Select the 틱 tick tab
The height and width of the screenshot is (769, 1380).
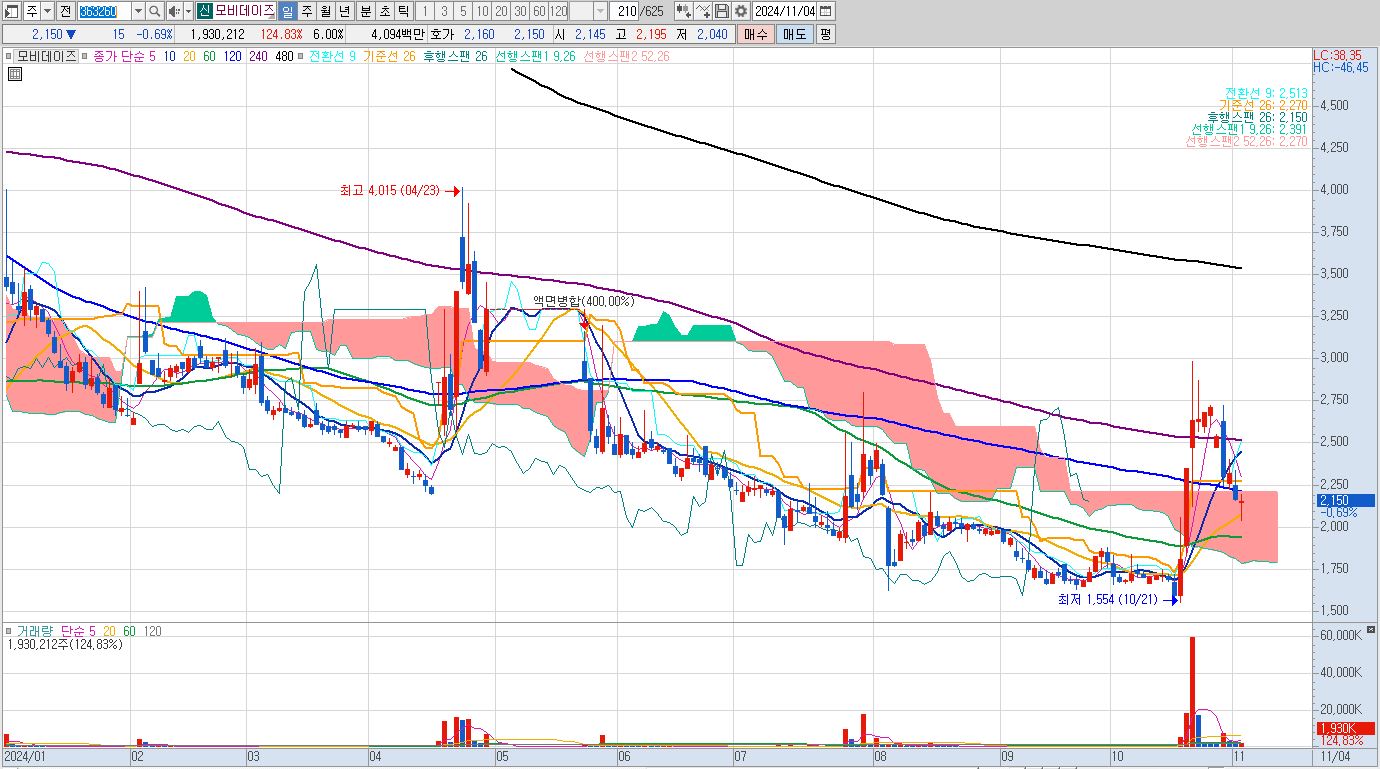point(402,12)
